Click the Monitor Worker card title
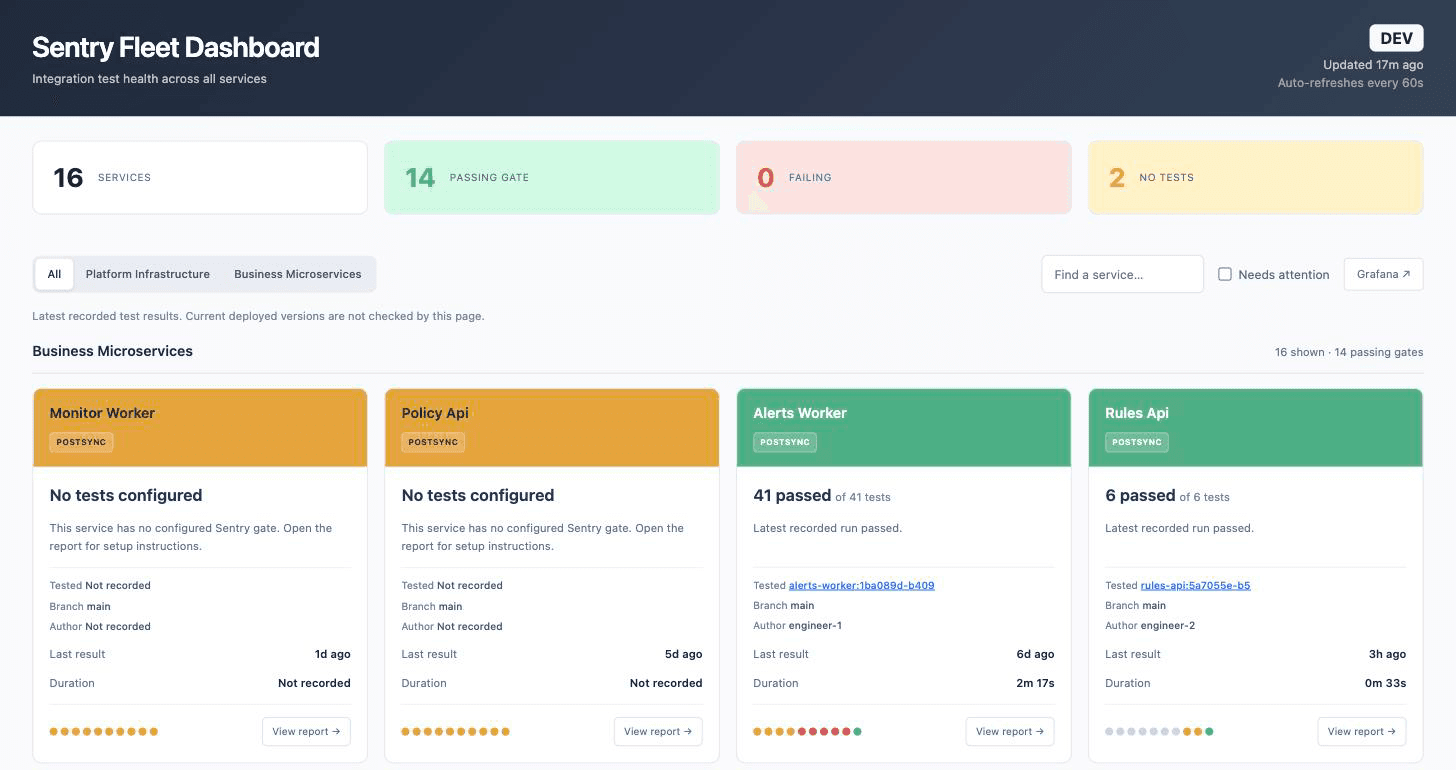This screenshot has width=1456, height=770. [102, 413]
